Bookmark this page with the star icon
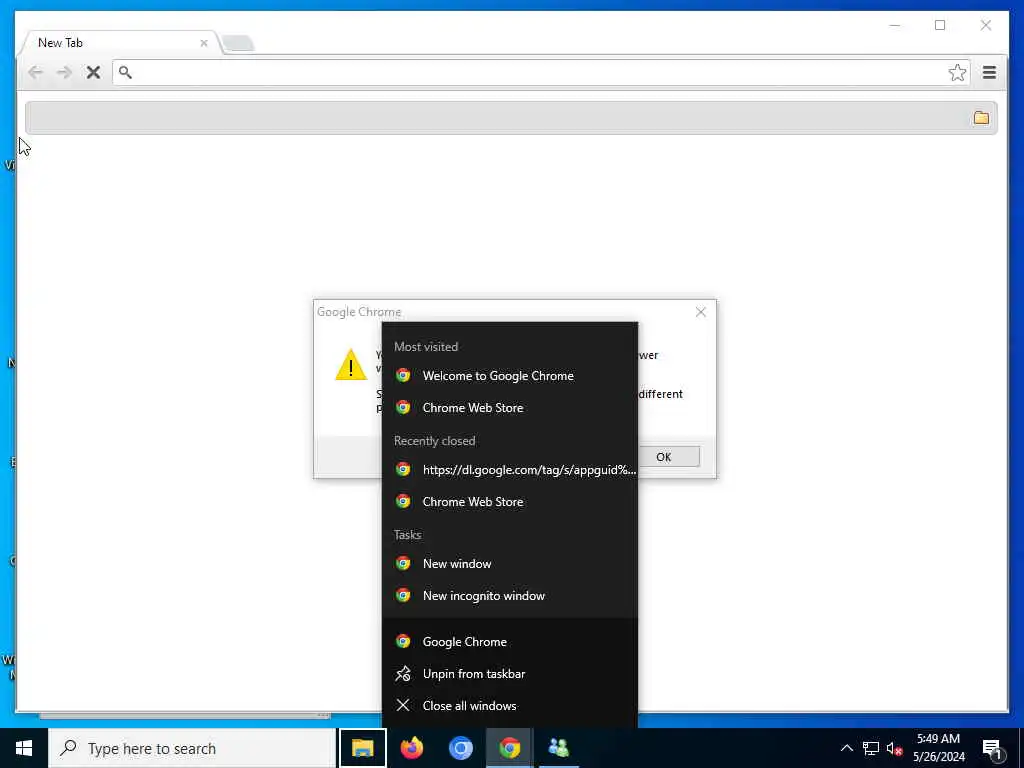This screenshot has height=768, width=1024. click(957, 72)
